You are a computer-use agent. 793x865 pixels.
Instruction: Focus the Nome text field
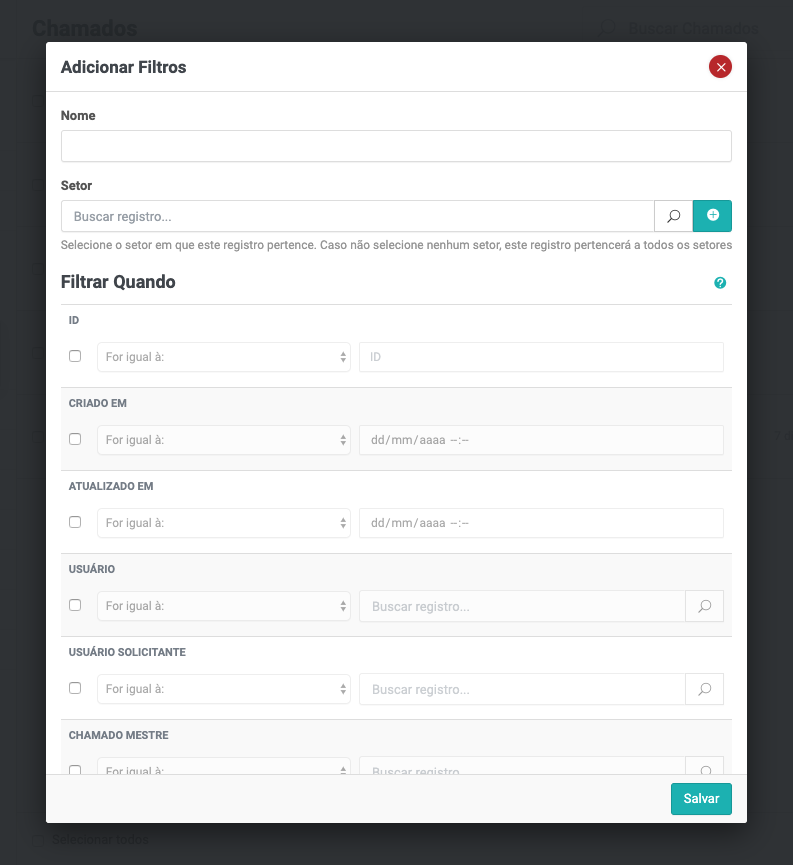click(x=396, y=146)
